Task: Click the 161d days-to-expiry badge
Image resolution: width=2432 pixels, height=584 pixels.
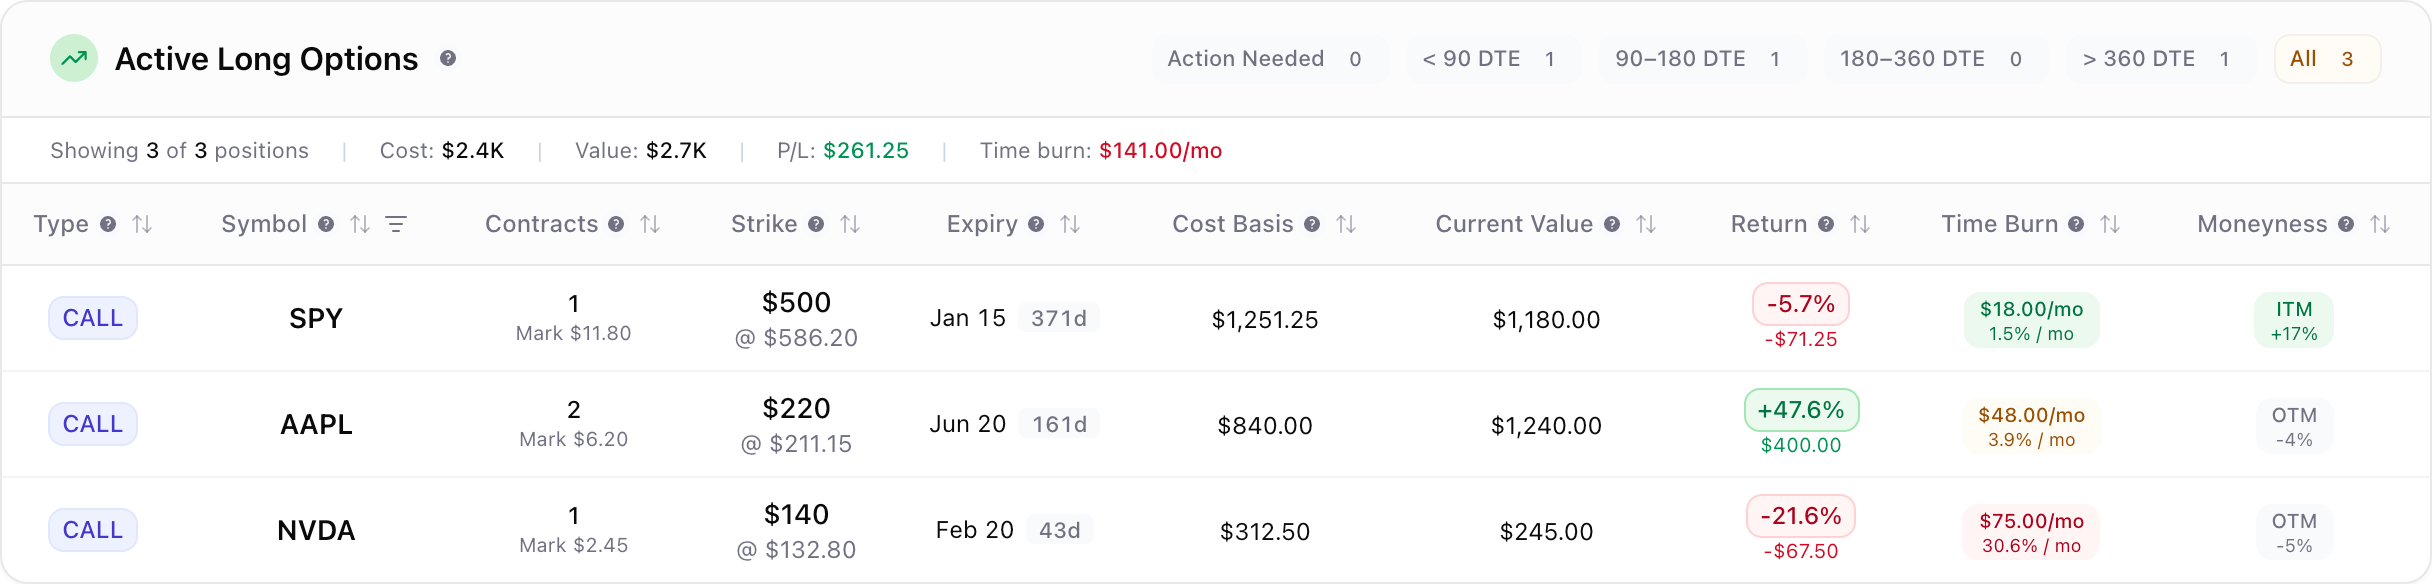Action: 1059,424
